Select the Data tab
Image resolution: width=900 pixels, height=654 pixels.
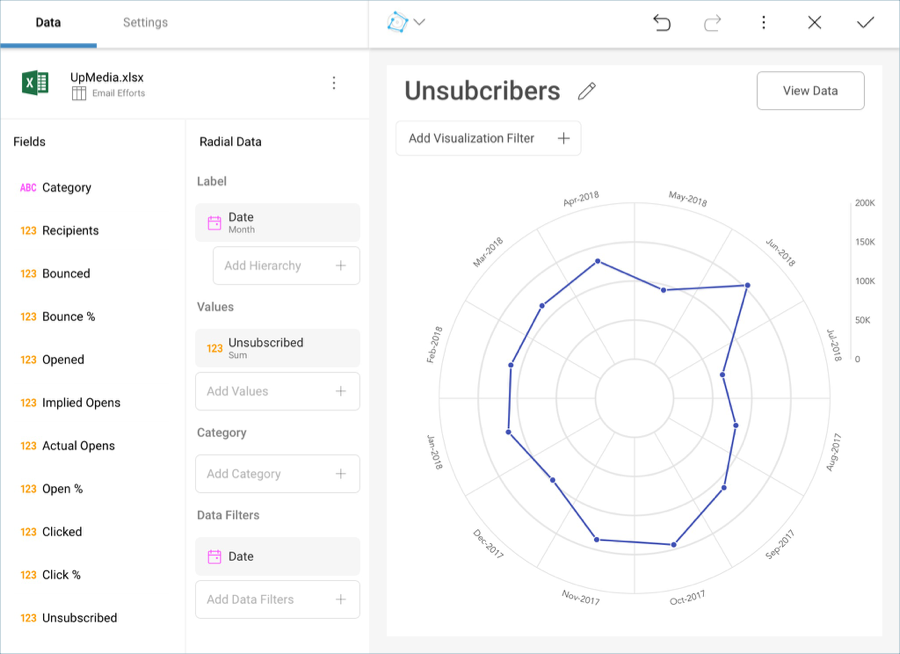48,22
